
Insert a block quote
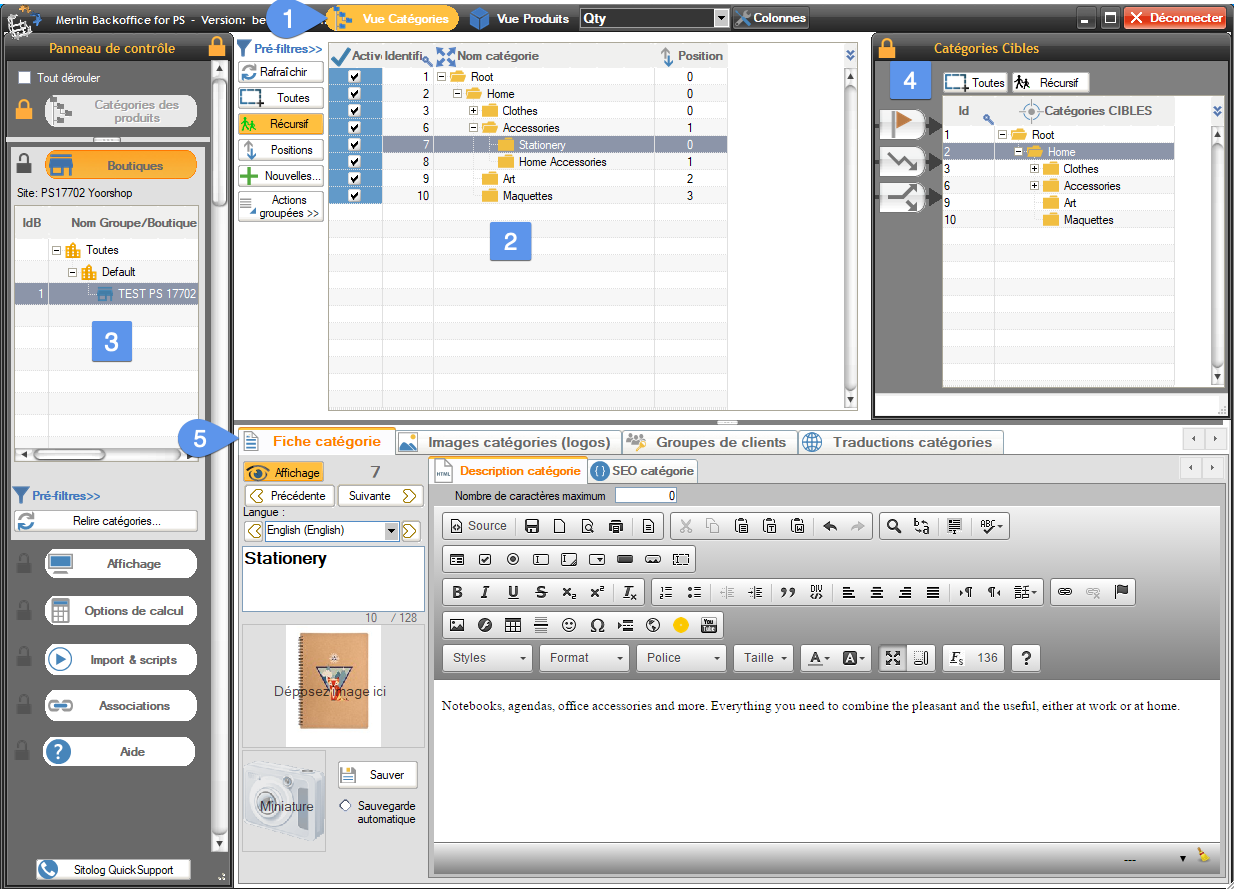pos(787,592)
